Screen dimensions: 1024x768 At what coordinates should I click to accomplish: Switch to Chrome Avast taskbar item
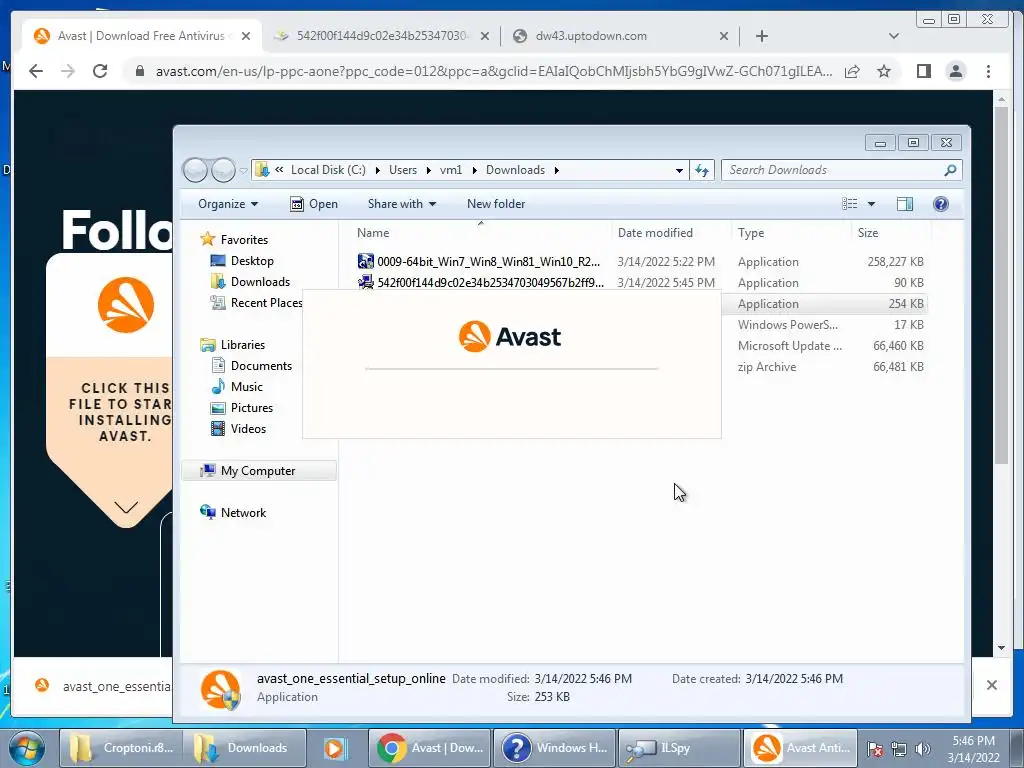pos(430,748)
